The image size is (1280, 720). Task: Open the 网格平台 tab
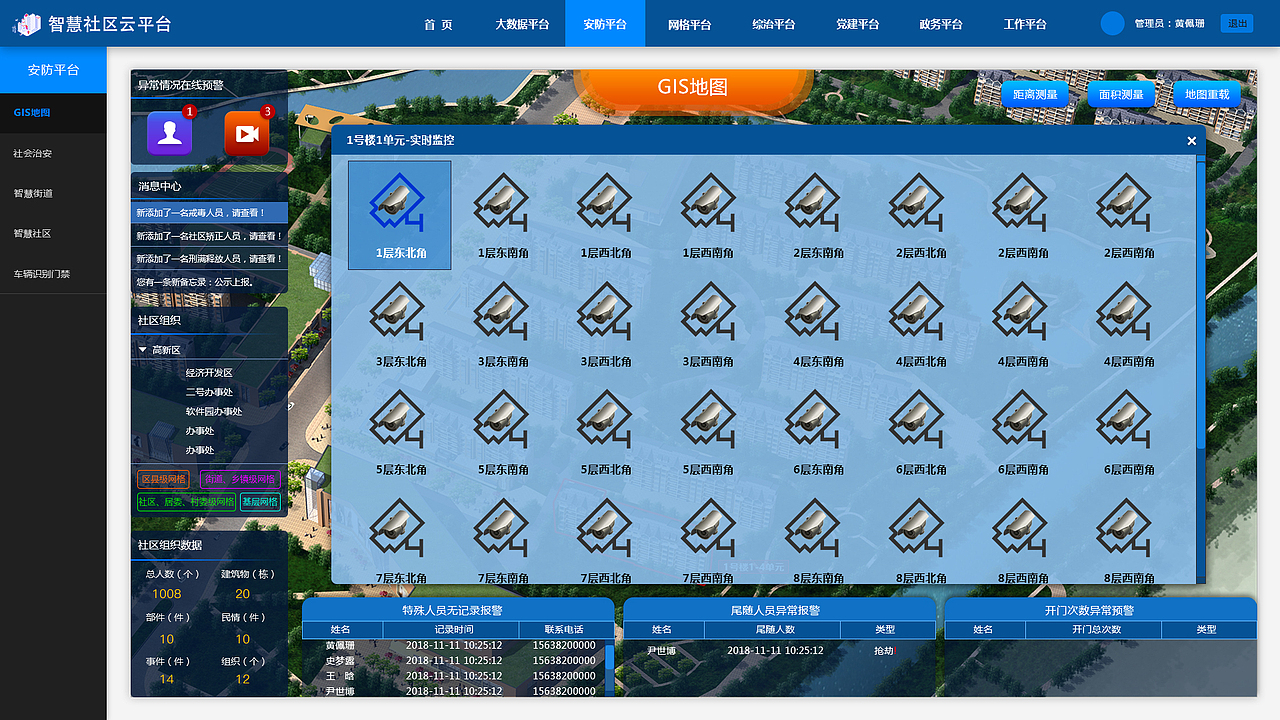click(x=689, y=24)
